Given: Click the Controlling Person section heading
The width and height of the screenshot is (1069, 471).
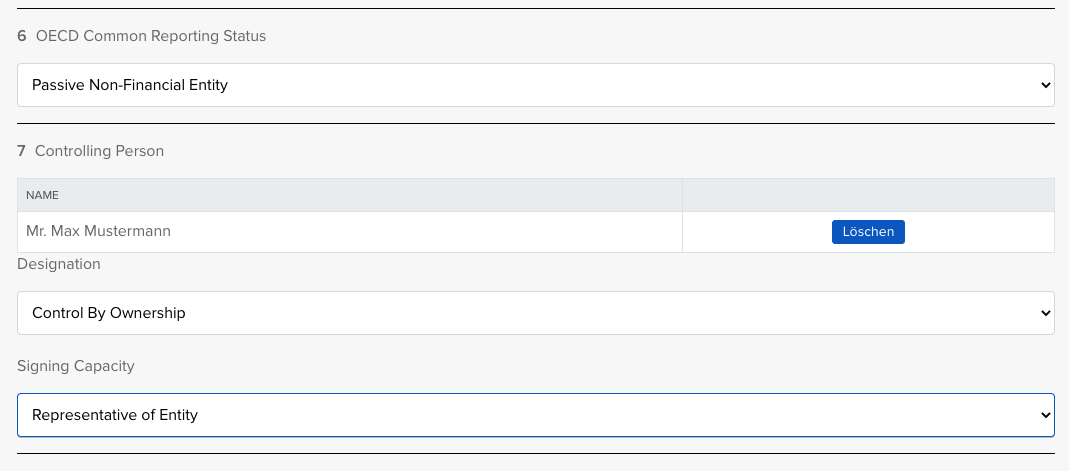Looking at the screenshot, I should (x=99, y=151).
